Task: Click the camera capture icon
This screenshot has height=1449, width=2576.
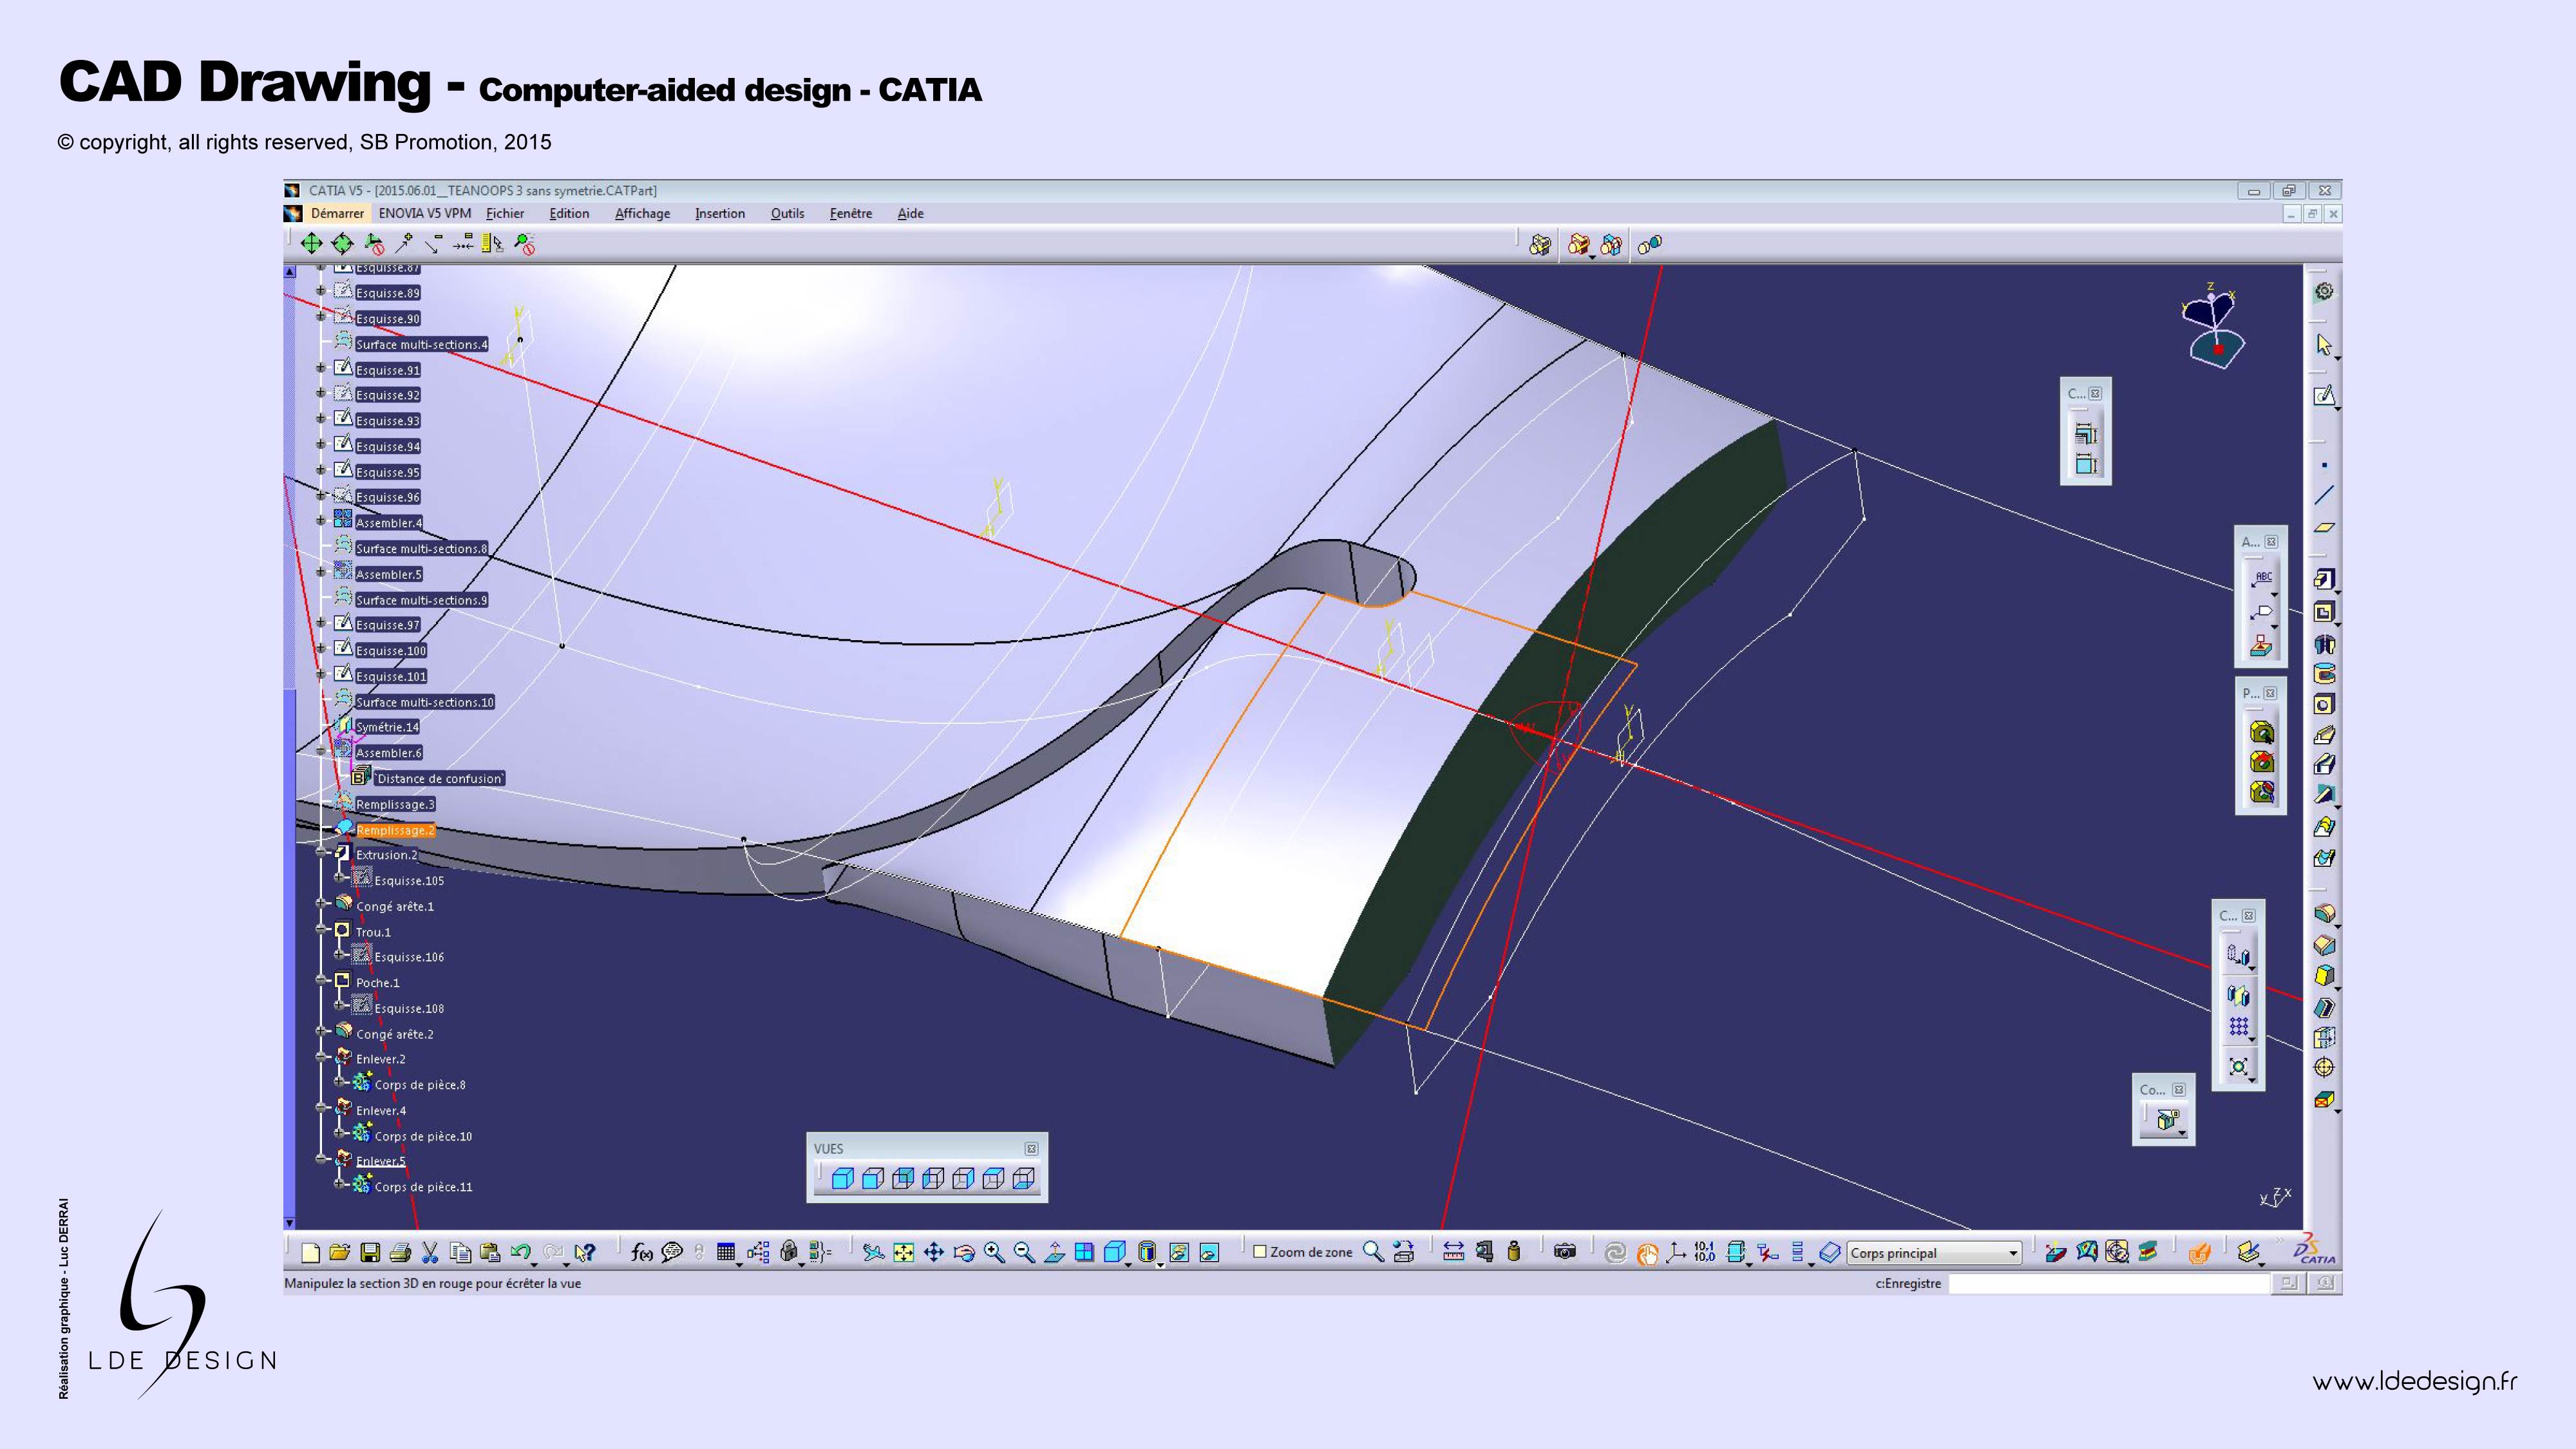Action: pos(1564,1252)
